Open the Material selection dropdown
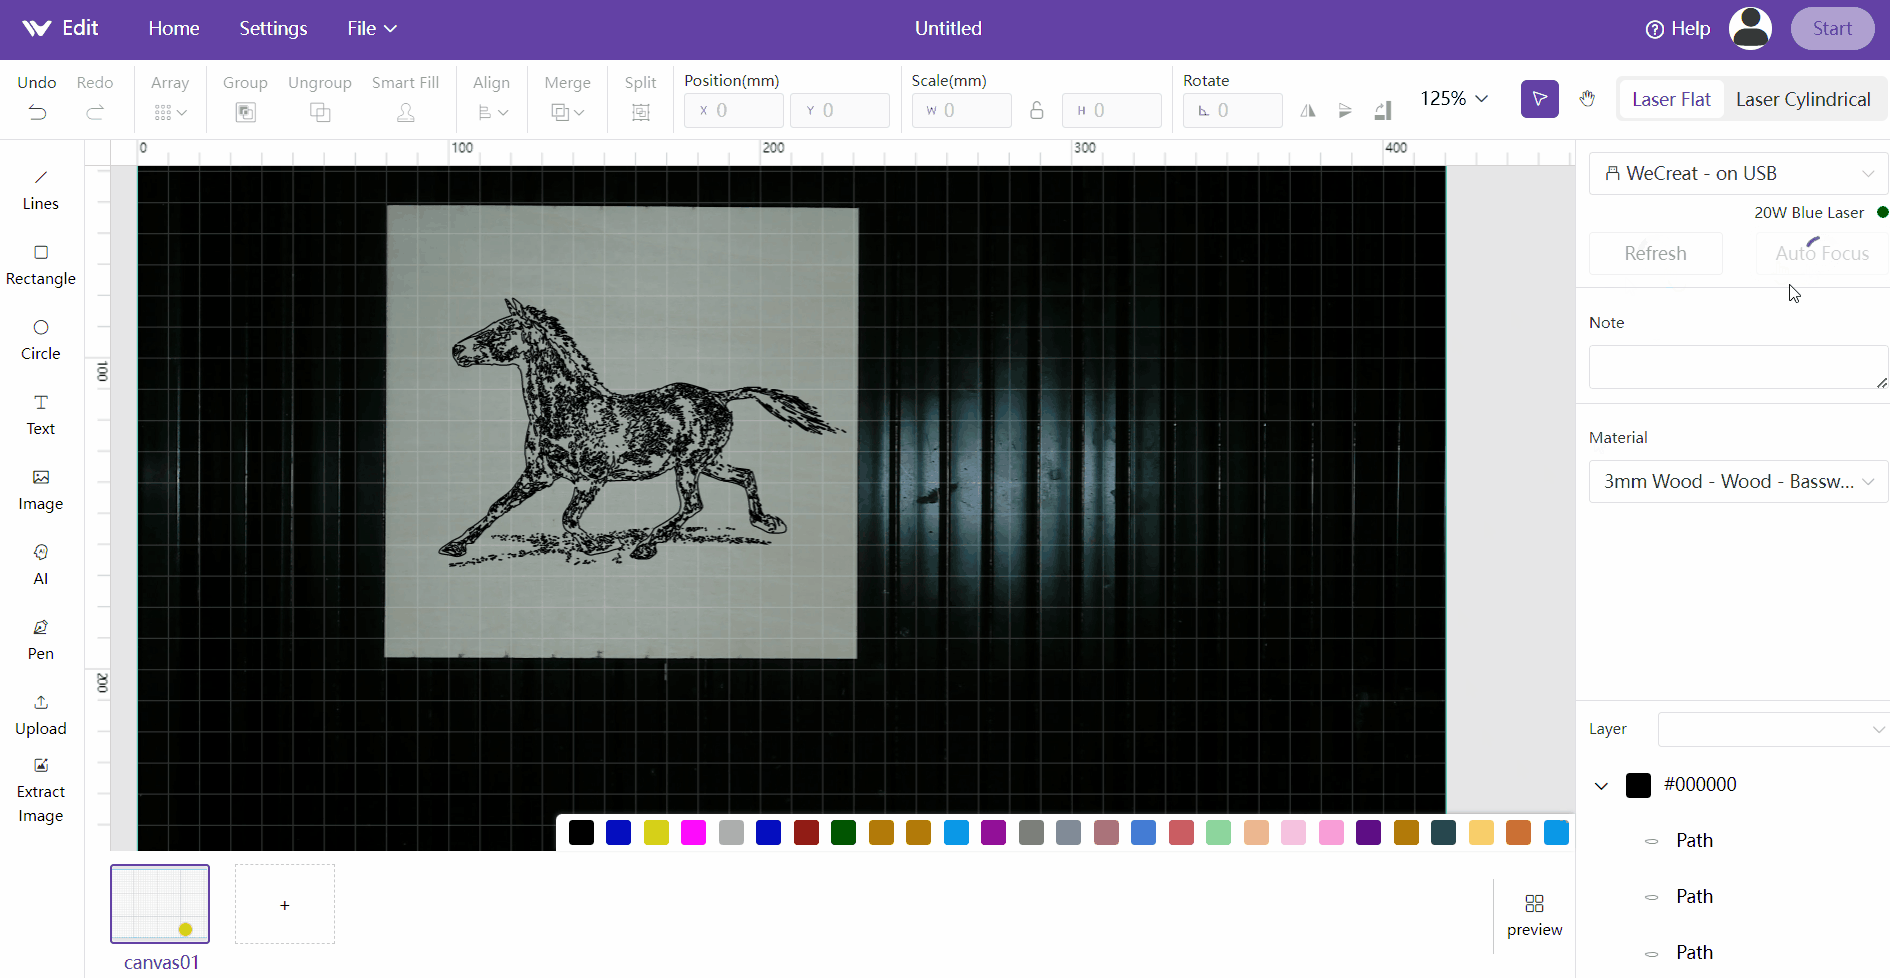The image size is (1890, 978). [1738, 481]
